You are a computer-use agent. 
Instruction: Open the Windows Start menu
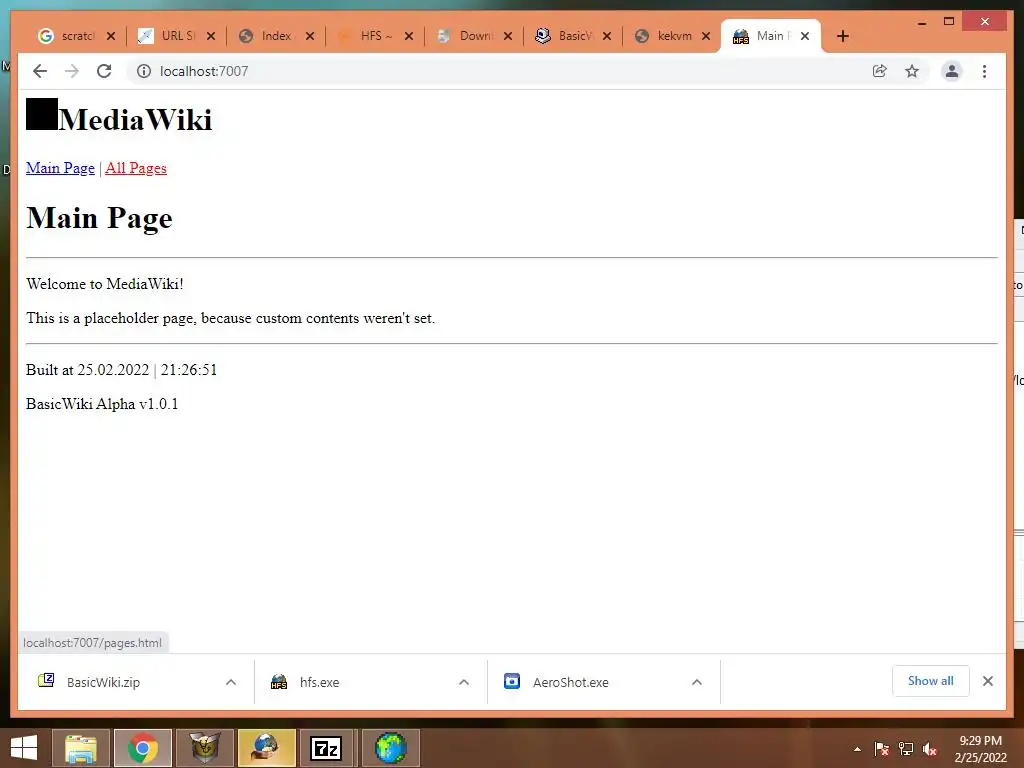pos(24,748)
